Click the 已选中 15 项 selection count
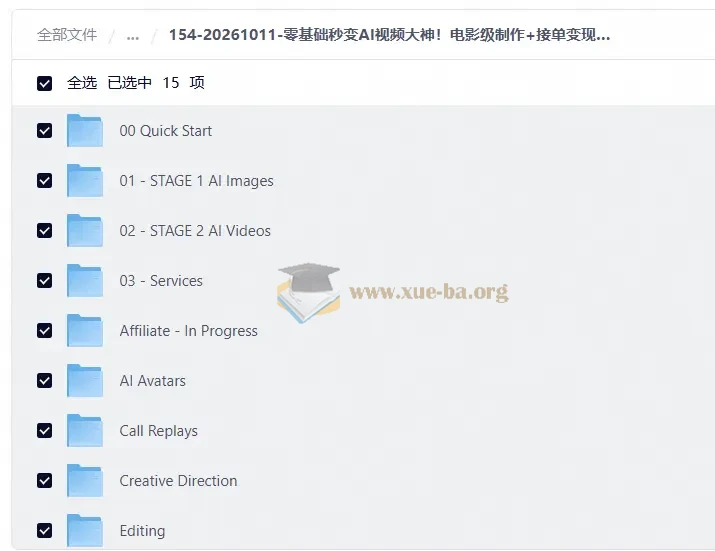The width and height of the screenshot is (715, 551). [156, 83]
